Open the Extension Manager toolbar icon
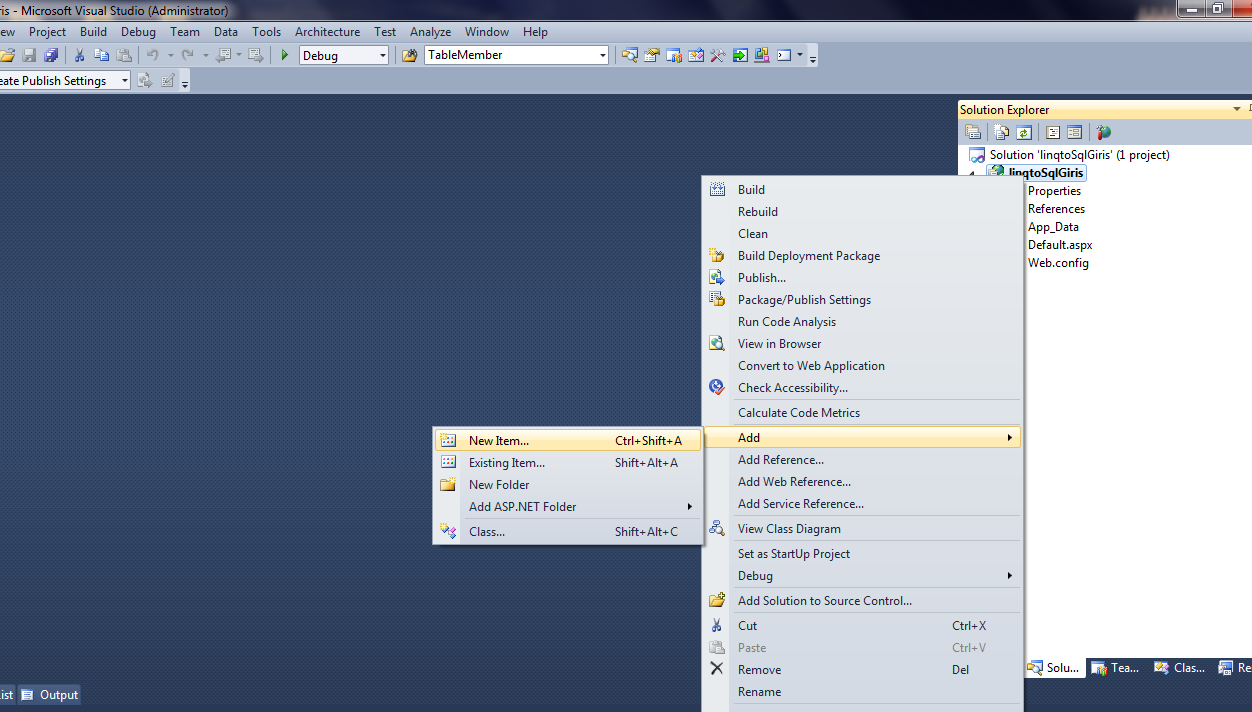 click(761, 55)
